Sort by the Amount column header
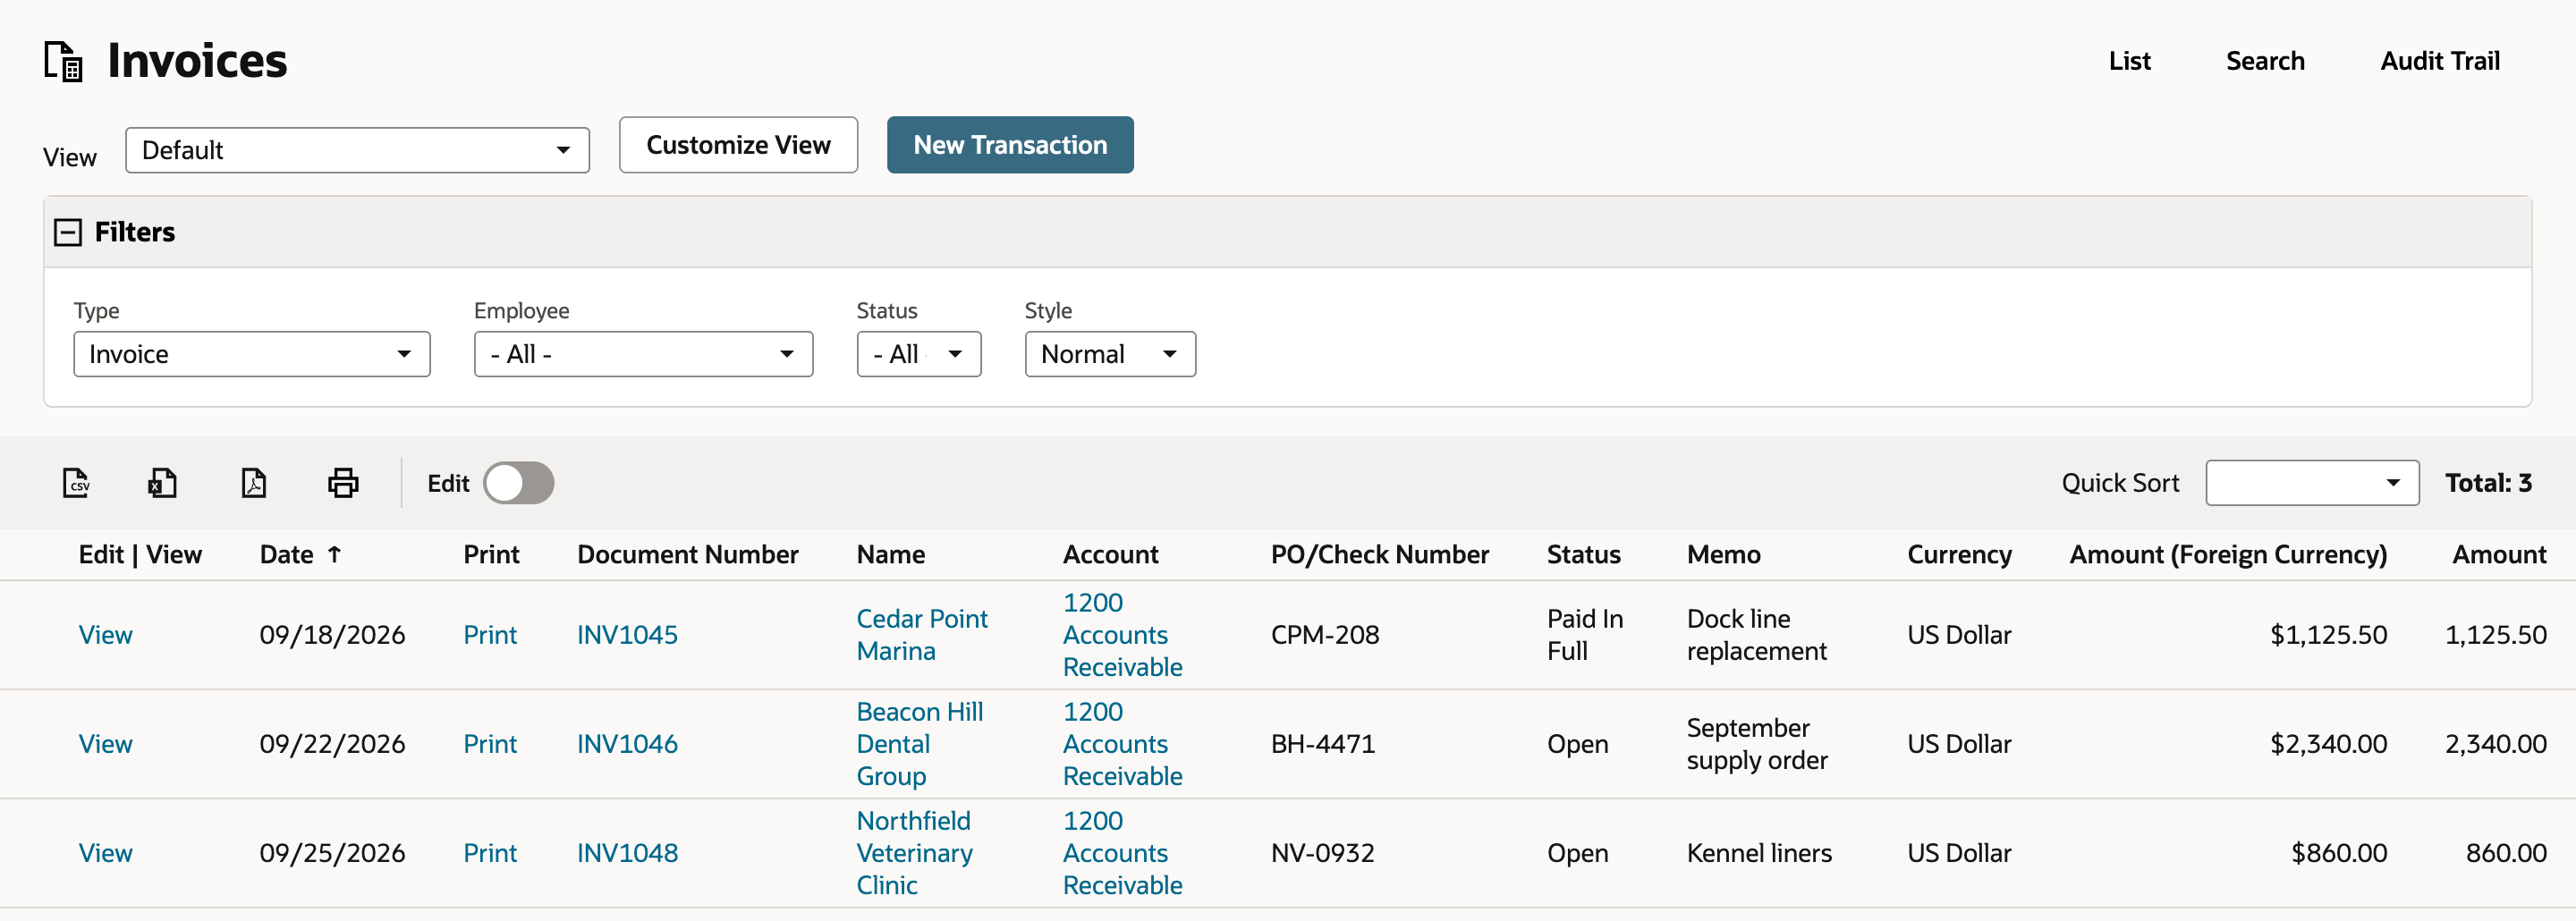Viewport: 2576px width, 921px height. pyautogui.click(x=2499, y=554)
